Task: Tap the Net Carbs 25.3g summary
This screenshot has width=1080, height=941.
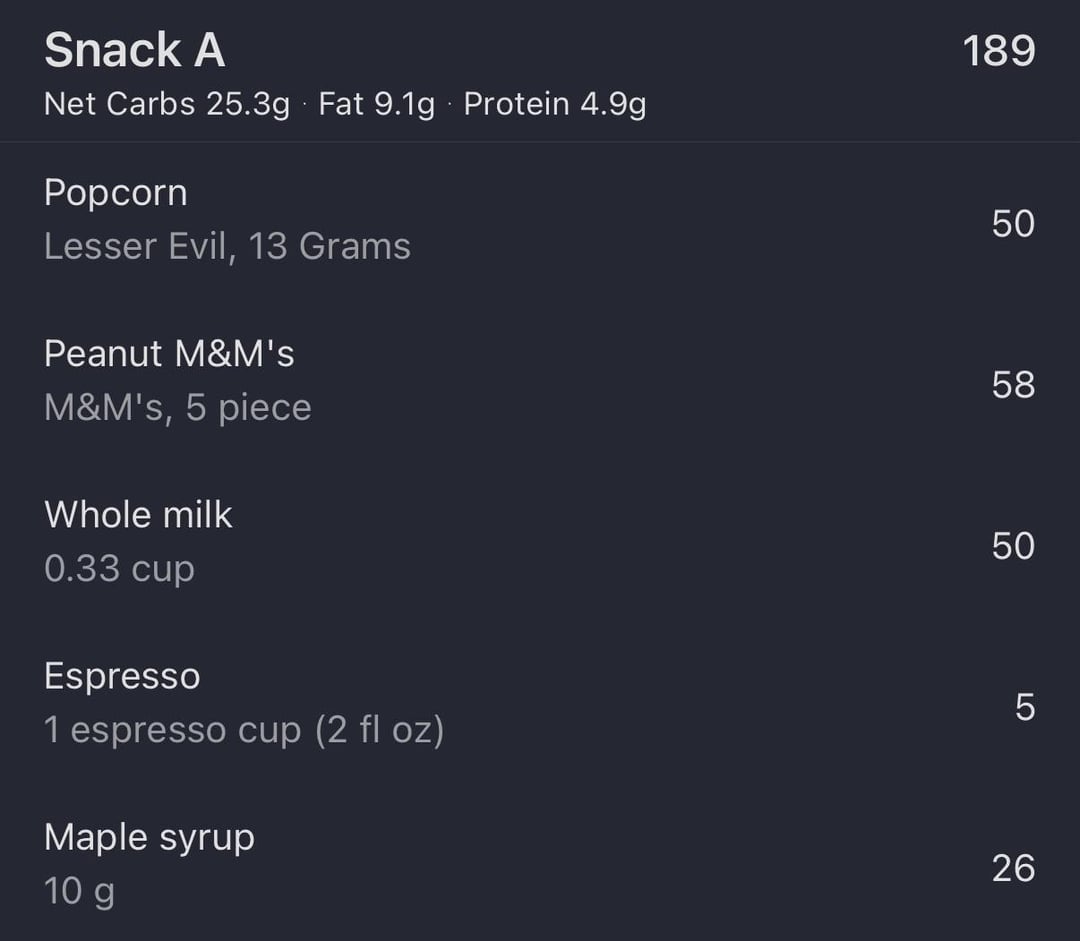Action: click(x=167, y=104)
